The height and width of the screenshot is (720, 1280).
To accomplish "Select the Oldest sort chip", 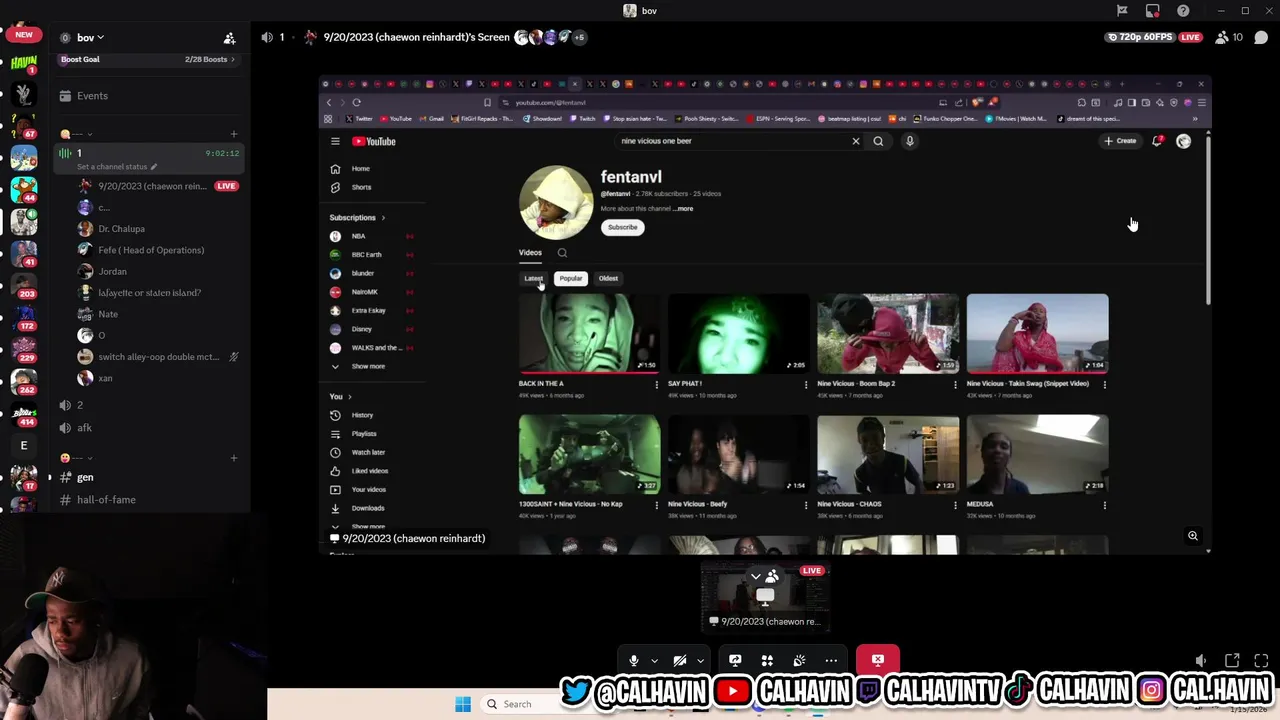I will [608, 278].
